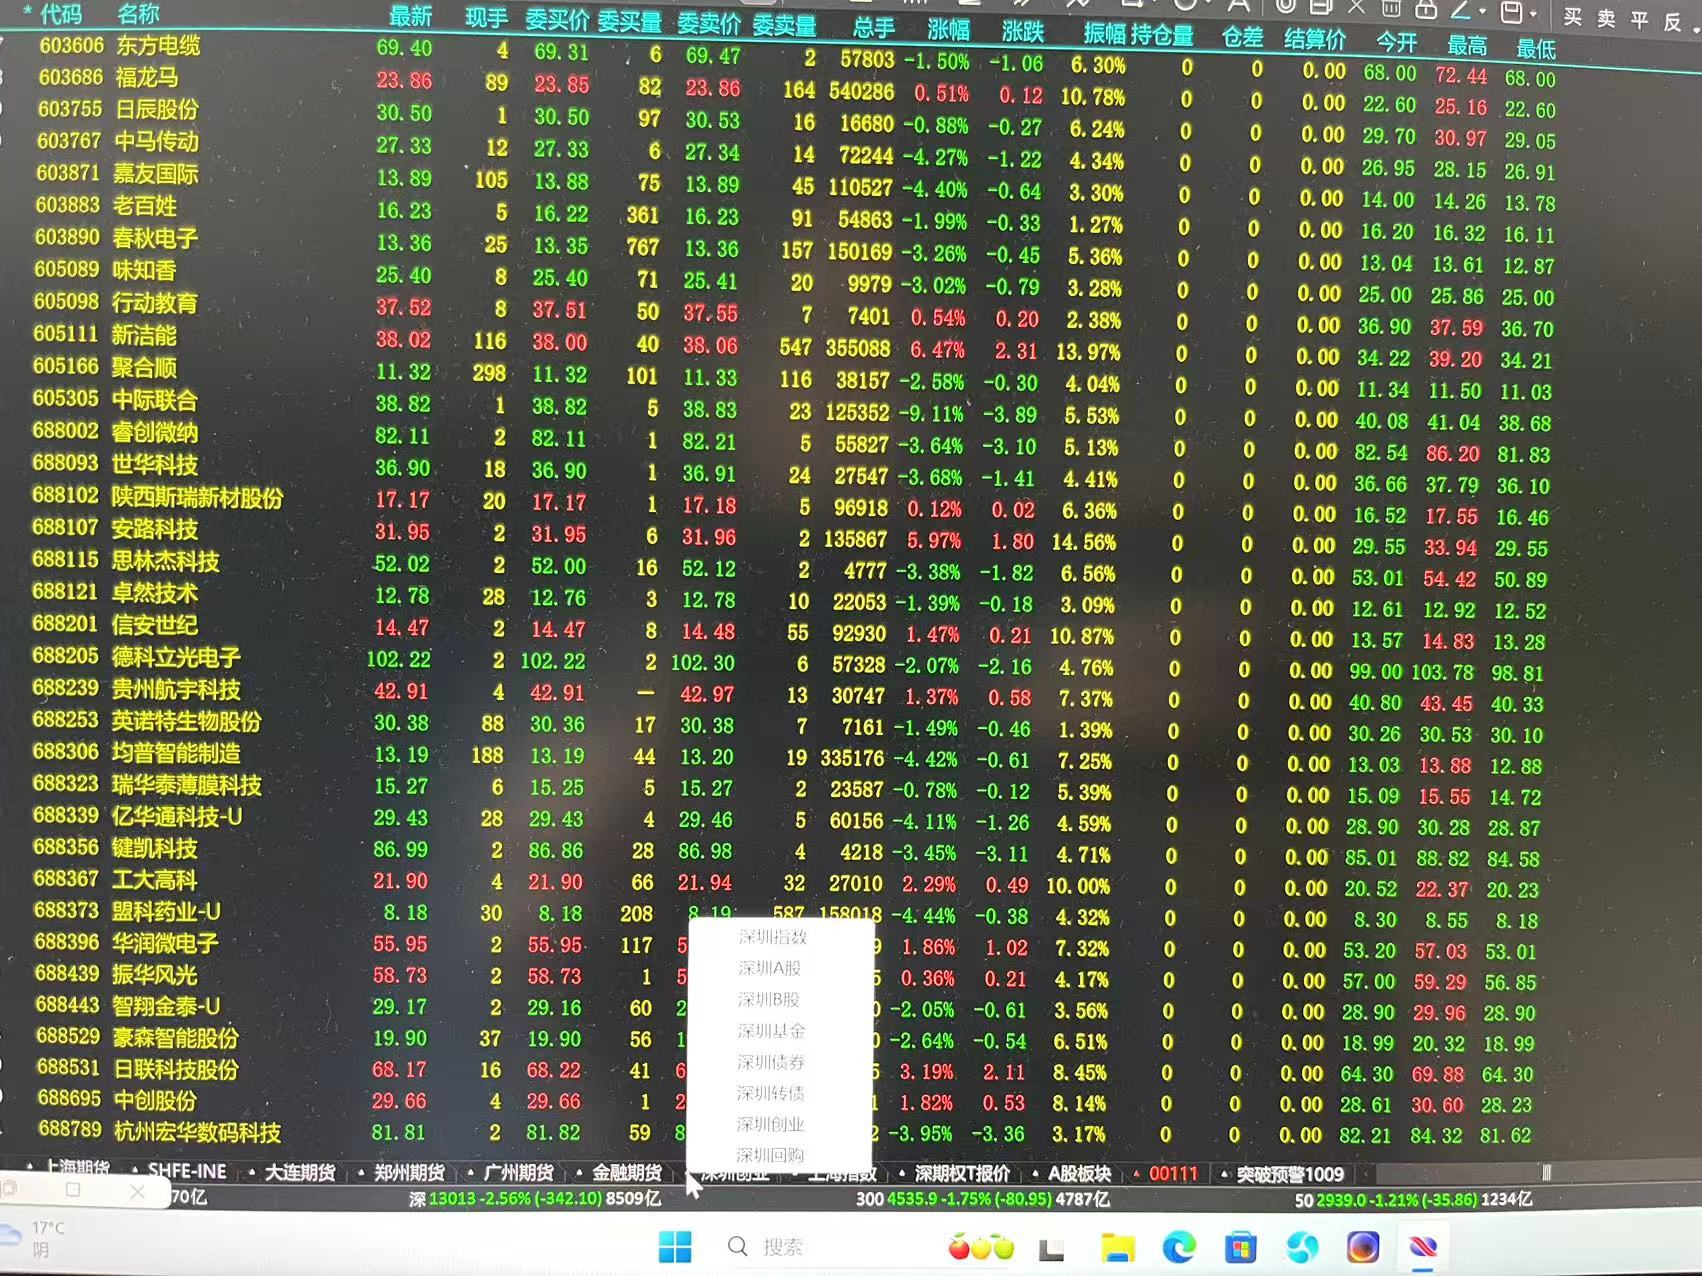
Task: Sort by the 涨跌 column header
Action: click(1023, 31)
